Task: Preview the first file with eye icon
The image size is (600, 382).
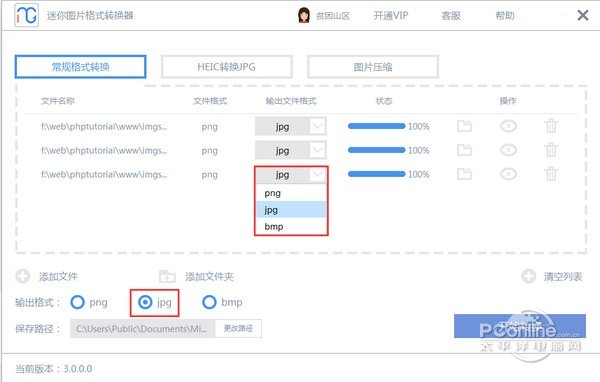Action: (x=509, y=126)
